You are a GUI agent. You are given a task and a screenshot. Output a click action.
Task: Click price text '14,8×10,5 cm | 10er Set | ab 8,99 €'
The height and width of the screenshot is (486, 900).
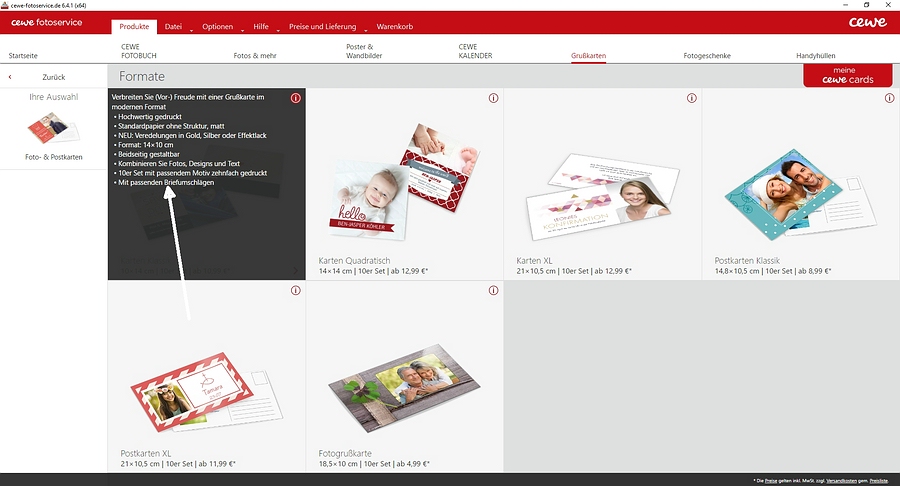pos(773,271)
